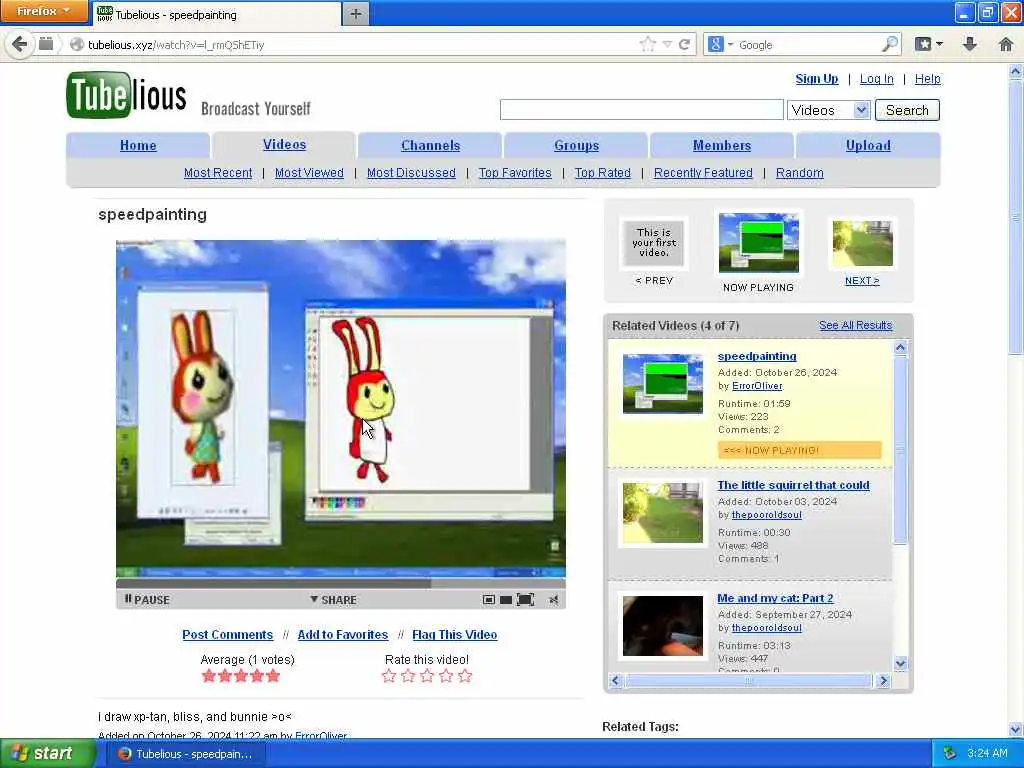Screen dimensions: 1024x768
Task: Click the video progress bar
Action: (x=340, y=583)
